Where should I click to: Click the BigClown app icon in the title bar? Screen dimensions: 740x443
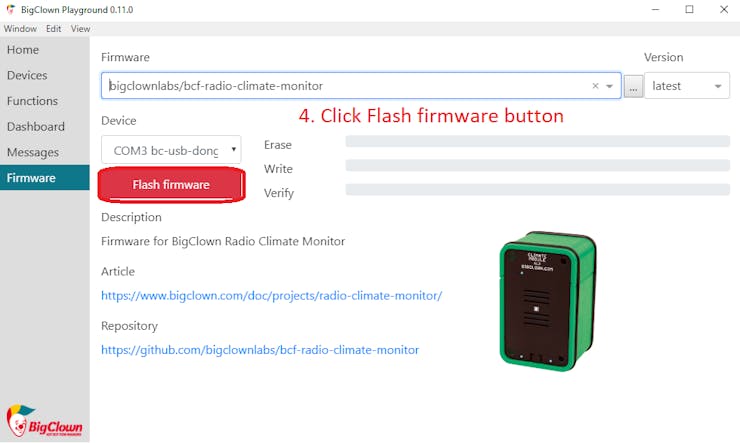click(x=10, y=9)
